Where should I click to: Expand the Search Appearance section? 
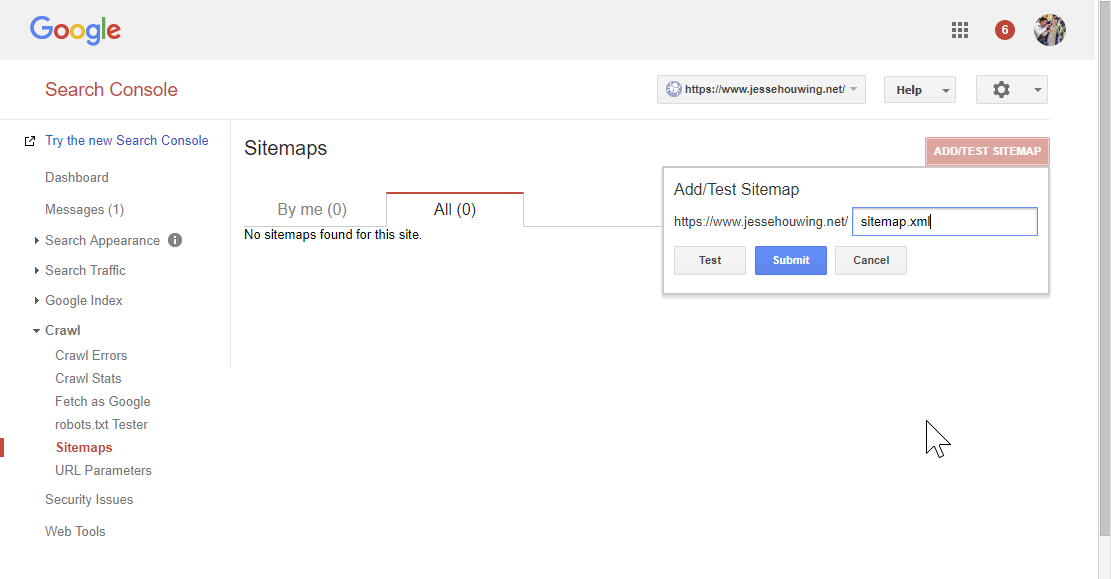click(36, 241)
